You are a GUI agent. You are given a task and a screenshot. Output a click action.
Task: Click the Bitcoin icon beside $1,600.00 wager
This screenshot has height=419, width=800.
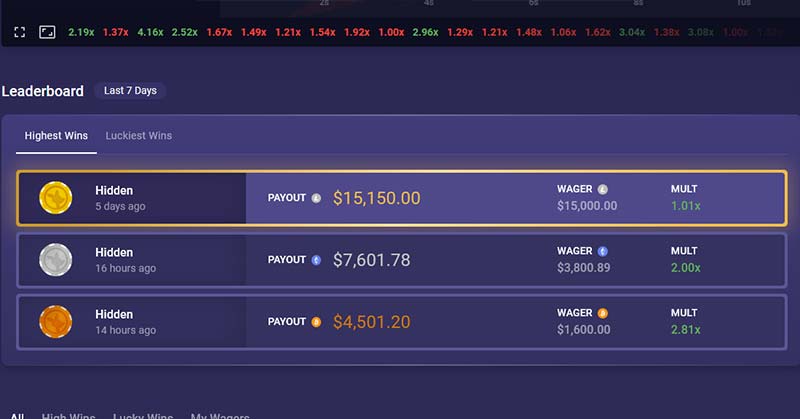(603, 313)
